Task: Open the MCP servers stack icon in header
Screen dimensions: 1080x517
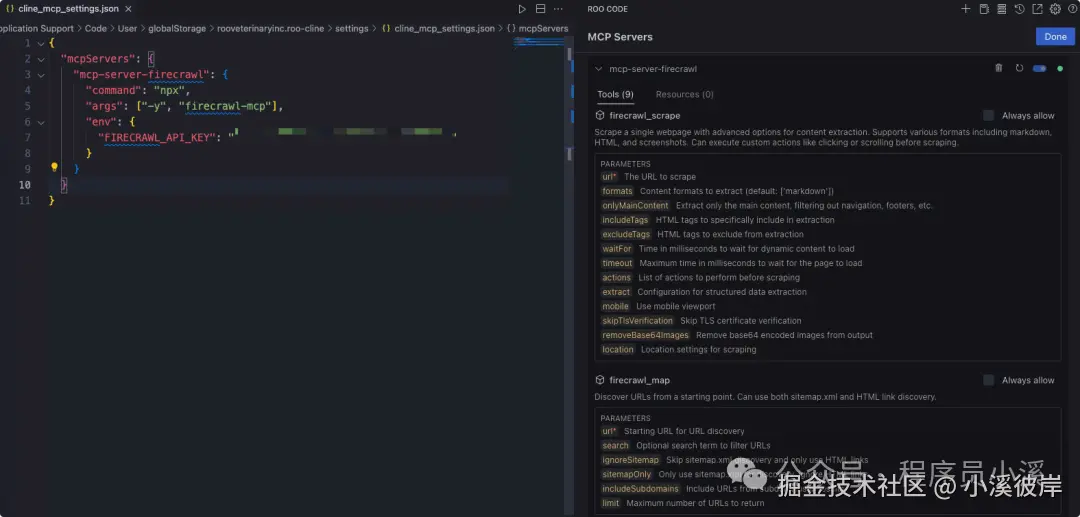Action: (1001, 9)
